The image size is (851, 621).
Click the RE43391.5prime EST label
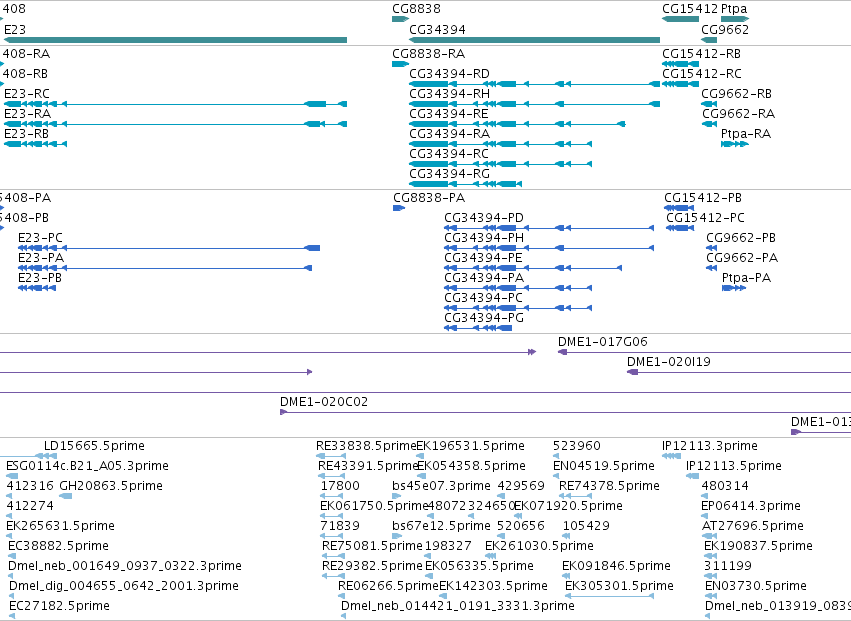(x=369, y=466)
